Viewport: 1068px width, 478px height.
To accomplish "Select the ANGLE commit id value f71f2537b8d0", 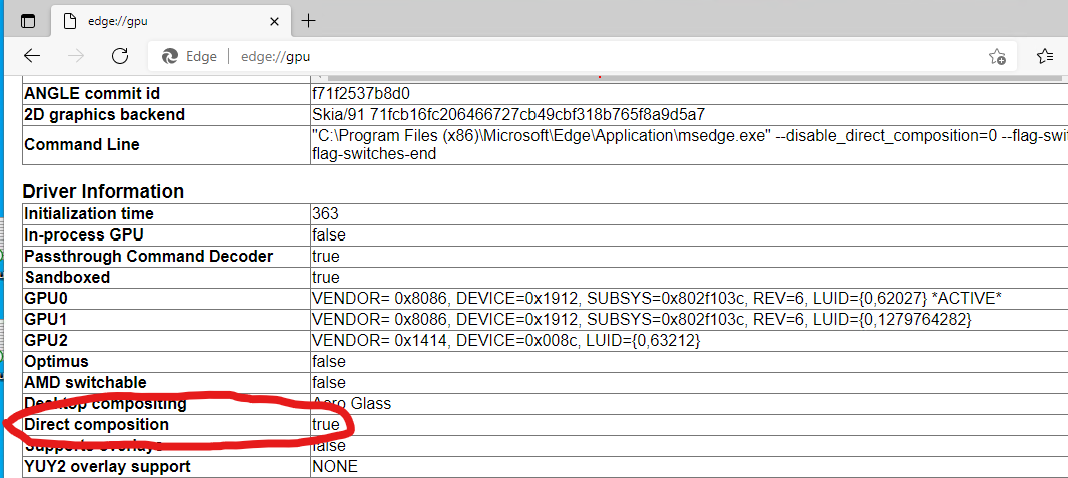I will click(361, 93).
